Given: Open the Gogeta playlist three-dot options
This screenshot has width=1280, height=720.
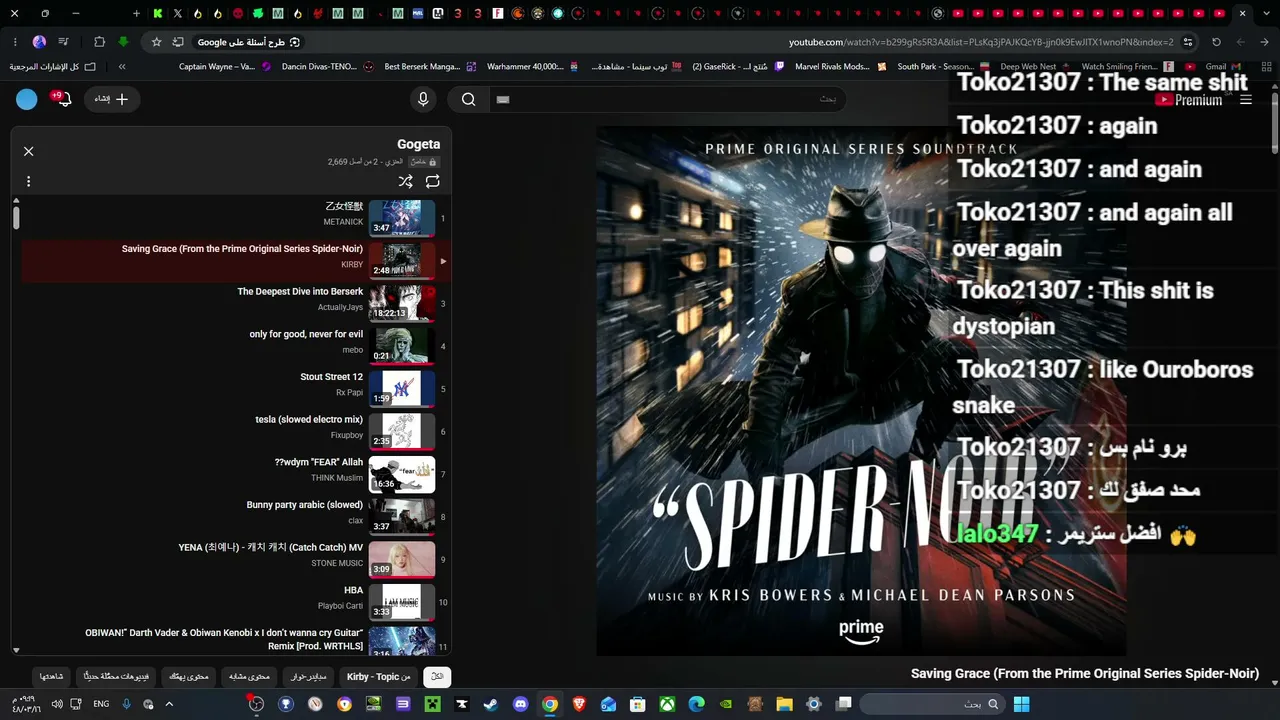Looking at the screenshot, I should [28, 182].
